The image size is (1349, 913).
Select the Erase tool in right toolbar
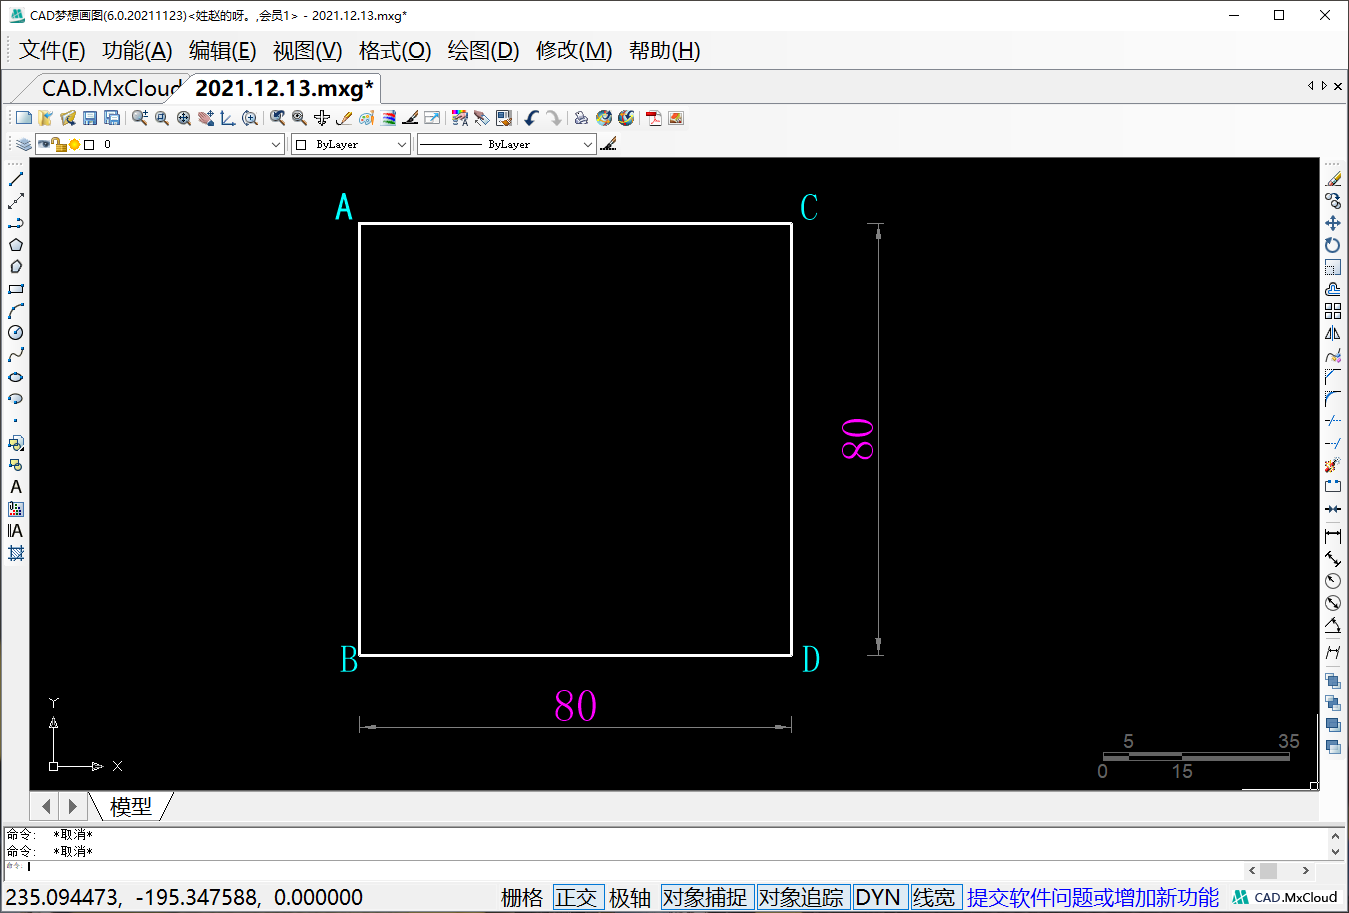coord(1333,179)
